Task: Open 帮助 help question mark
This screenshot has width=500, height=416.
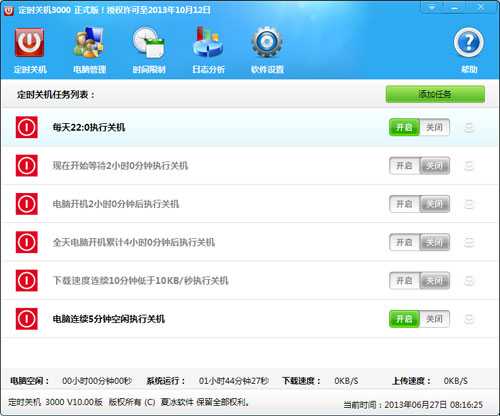Action: pyautogui.click(x=469, y=51)
